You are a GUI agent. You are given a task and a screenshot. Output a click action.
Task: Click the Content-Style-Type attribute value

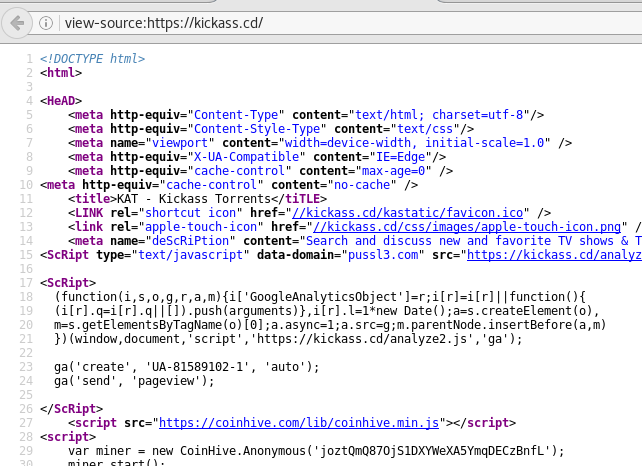(x=257, y=129)
